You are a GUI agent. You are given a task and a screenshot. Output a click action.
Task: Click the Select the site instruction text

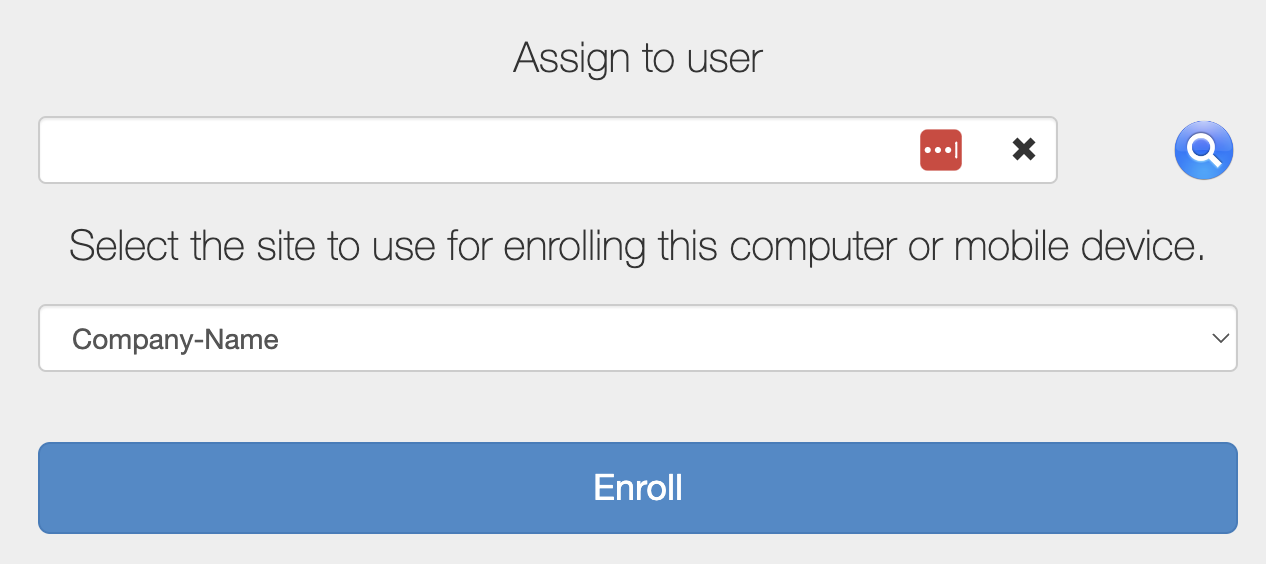[x=637, y=246]
